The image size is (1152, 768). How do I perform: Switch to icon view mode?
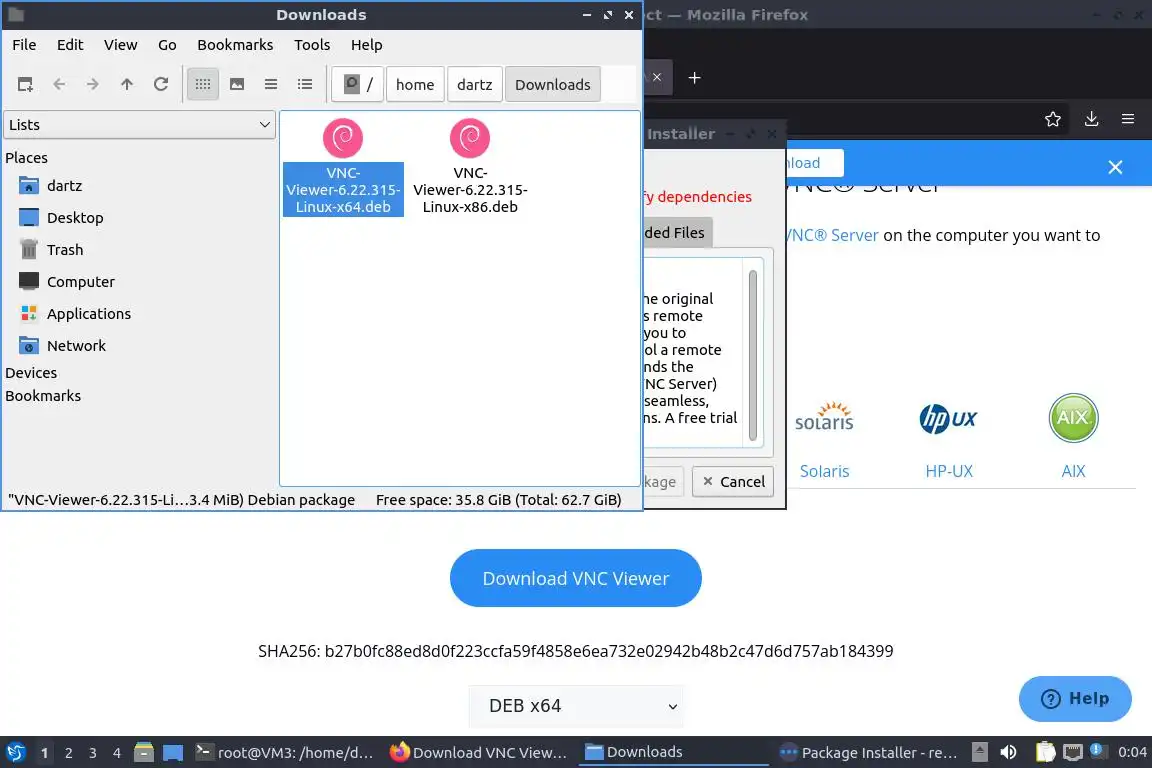coord(203,85)
